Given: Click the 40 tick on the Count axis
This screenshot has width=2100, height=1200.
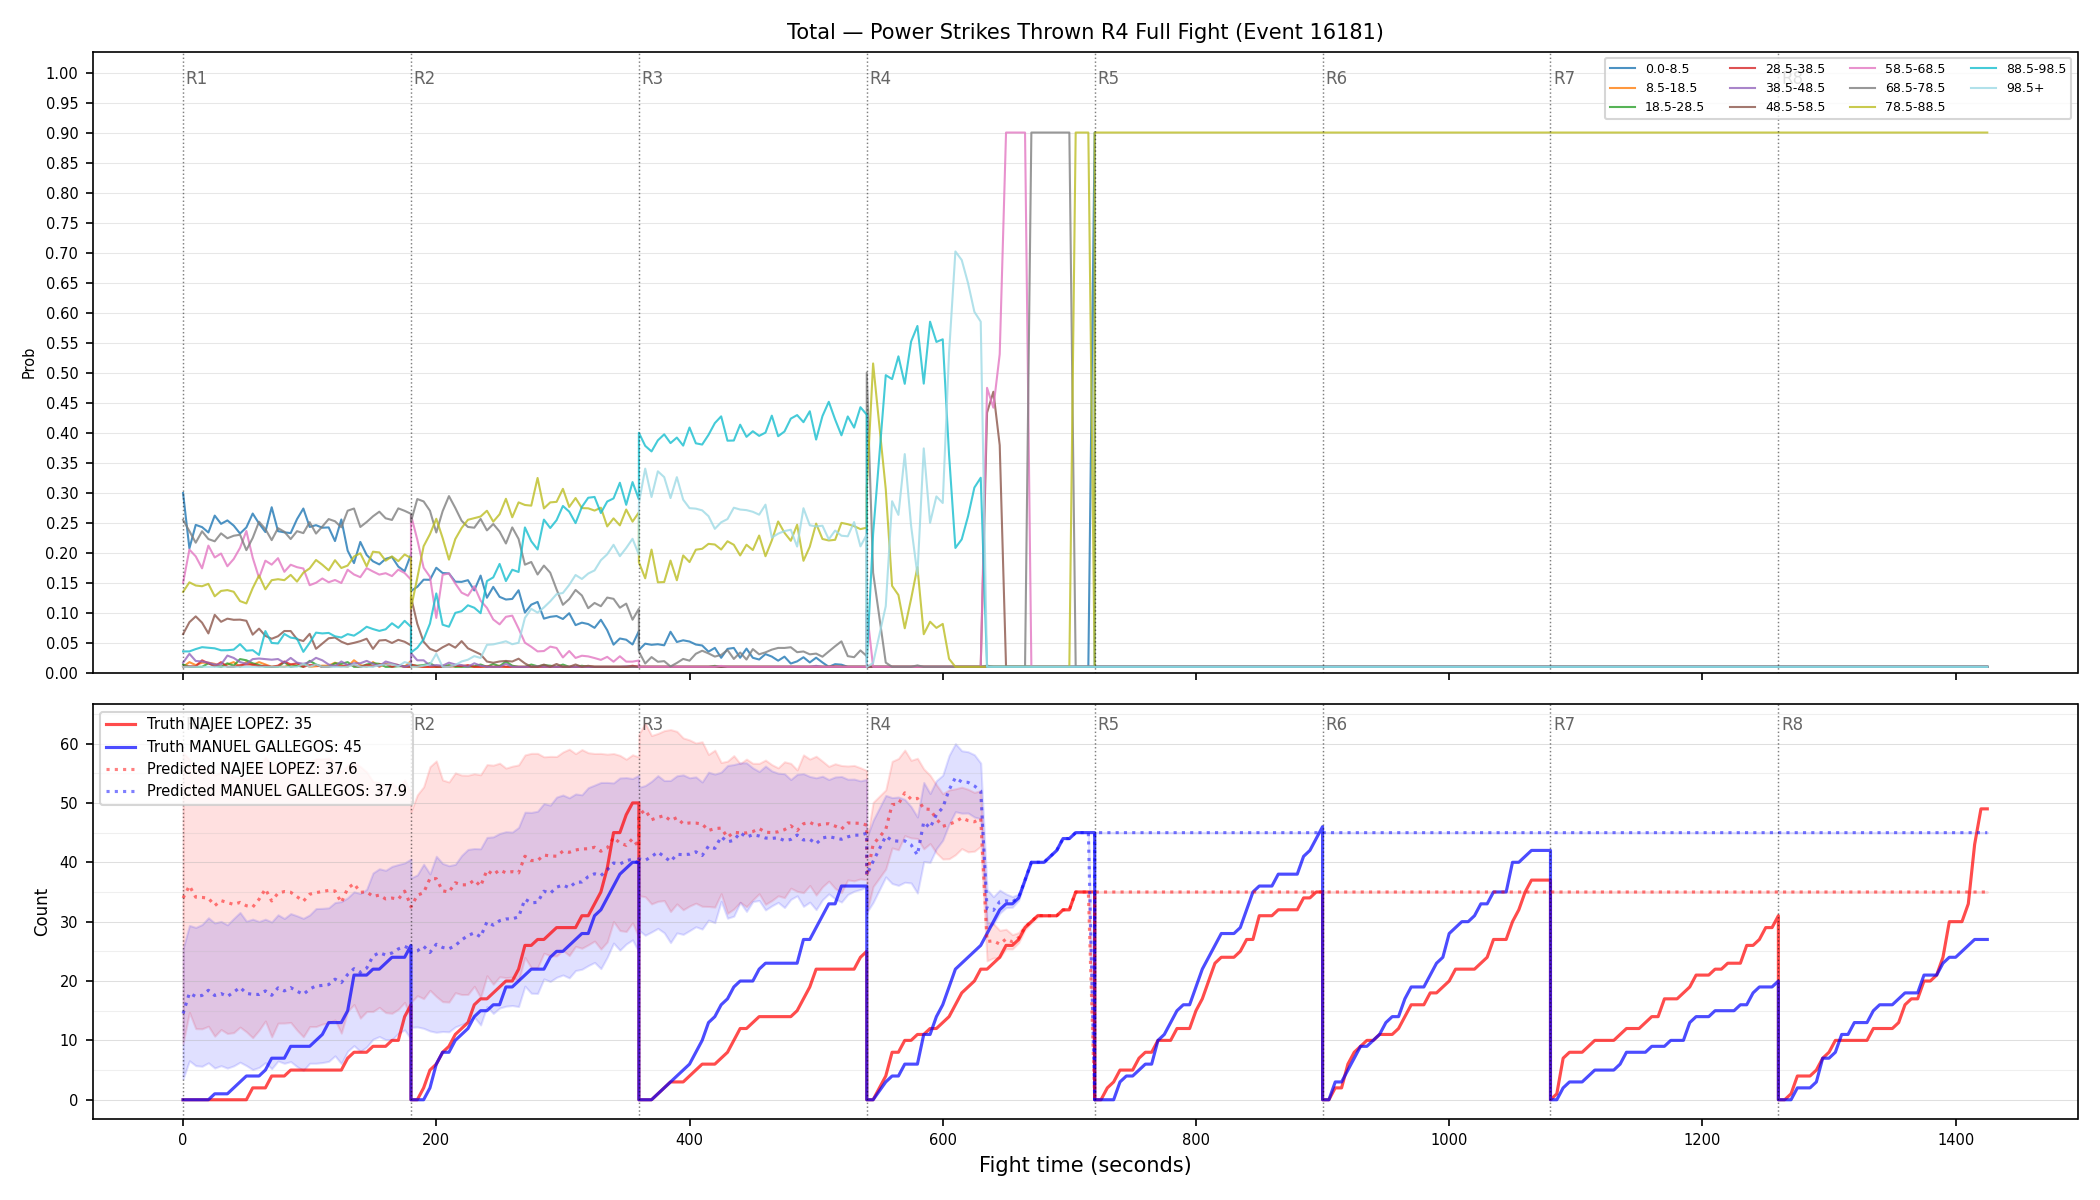Looking at the screenshot, I should point(70,862).
